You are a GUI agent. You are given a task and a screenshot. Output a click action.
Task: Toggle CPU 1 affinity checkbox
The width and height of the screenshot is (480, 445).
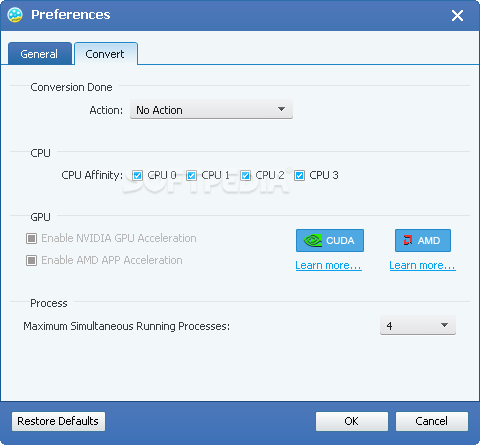pyautogui.click(x=191, y=175)
